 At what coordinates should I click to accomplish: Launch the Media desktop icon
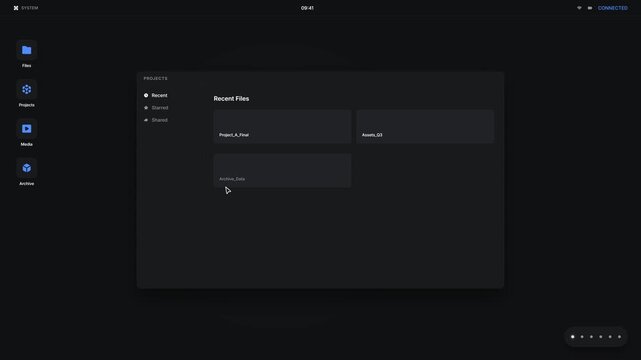(x=27, y=129)
